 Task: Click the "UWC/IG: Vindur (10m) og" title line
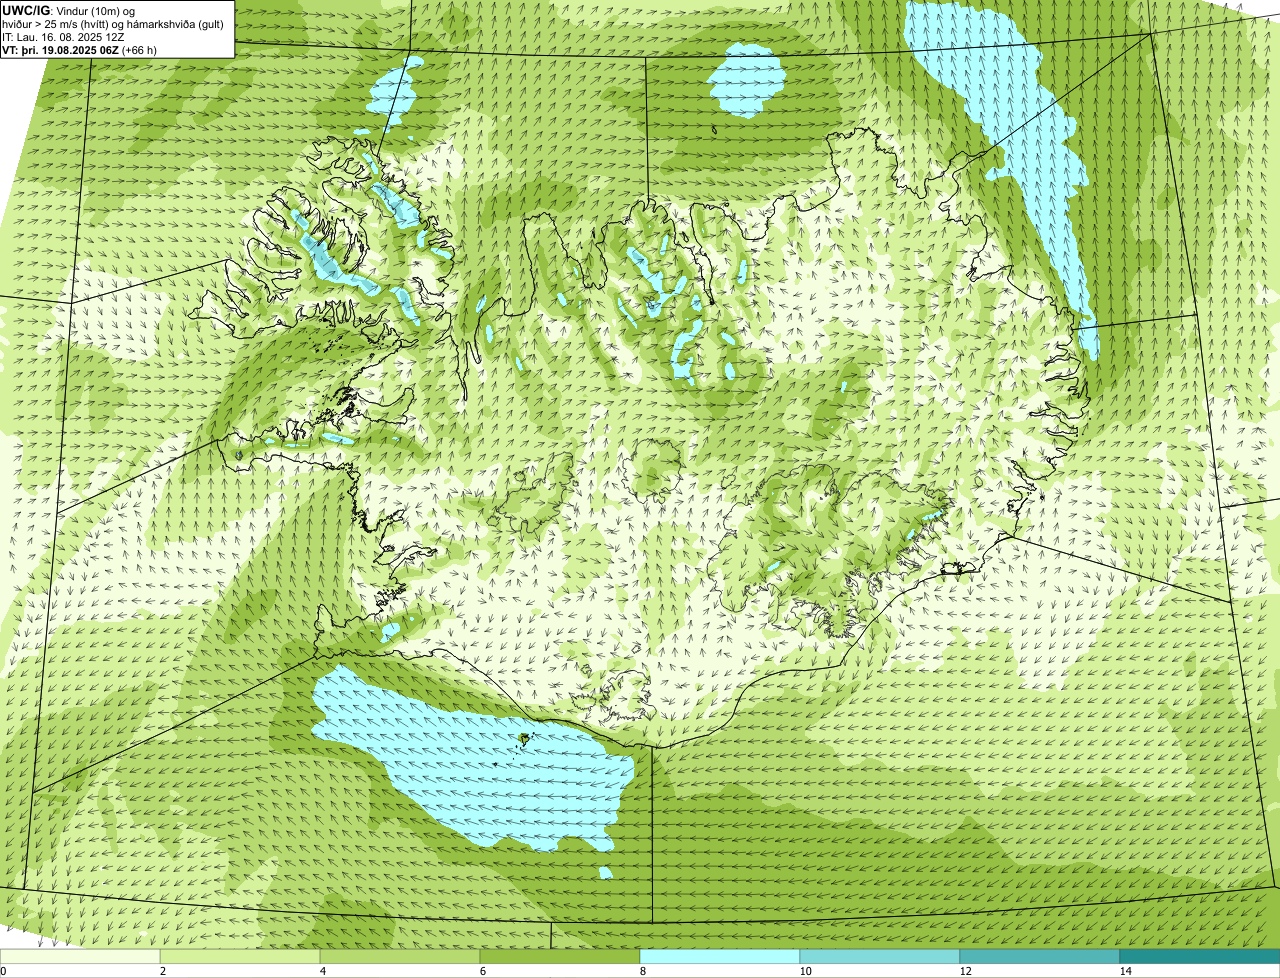point(68,11)
